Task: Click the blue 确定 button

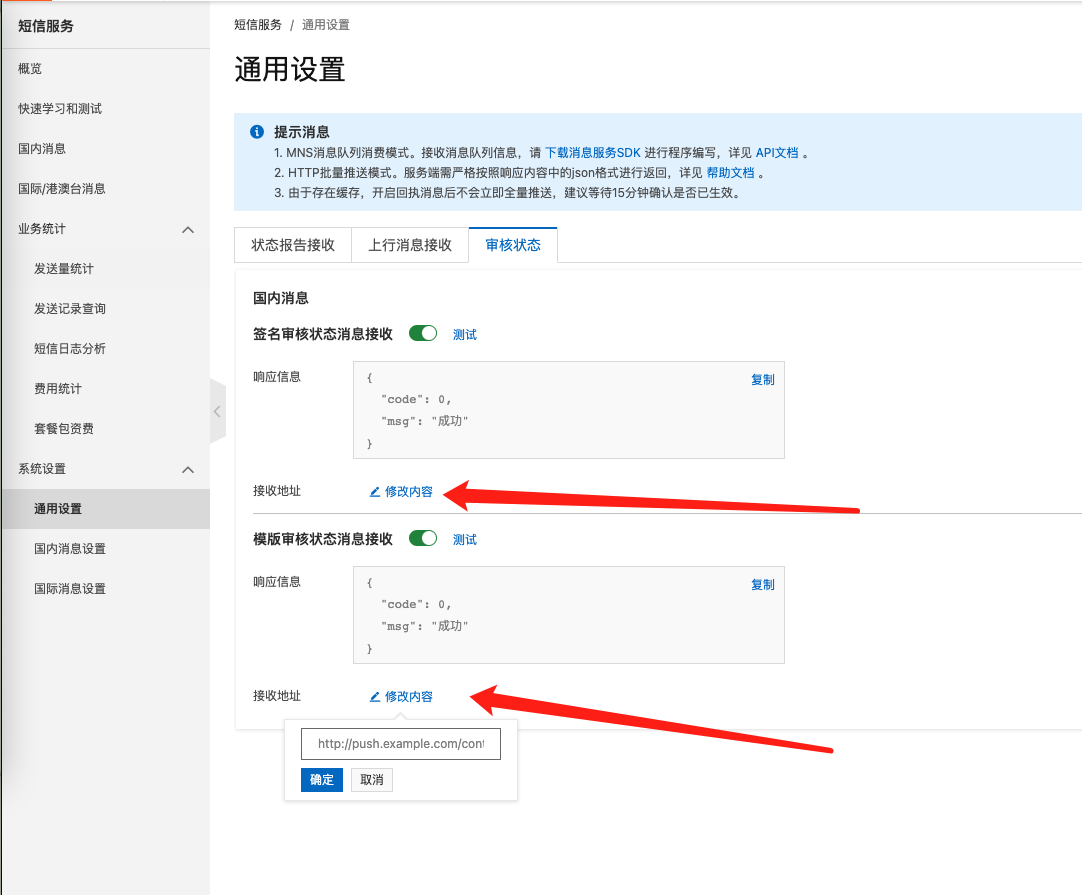Action: pos(322,780)
